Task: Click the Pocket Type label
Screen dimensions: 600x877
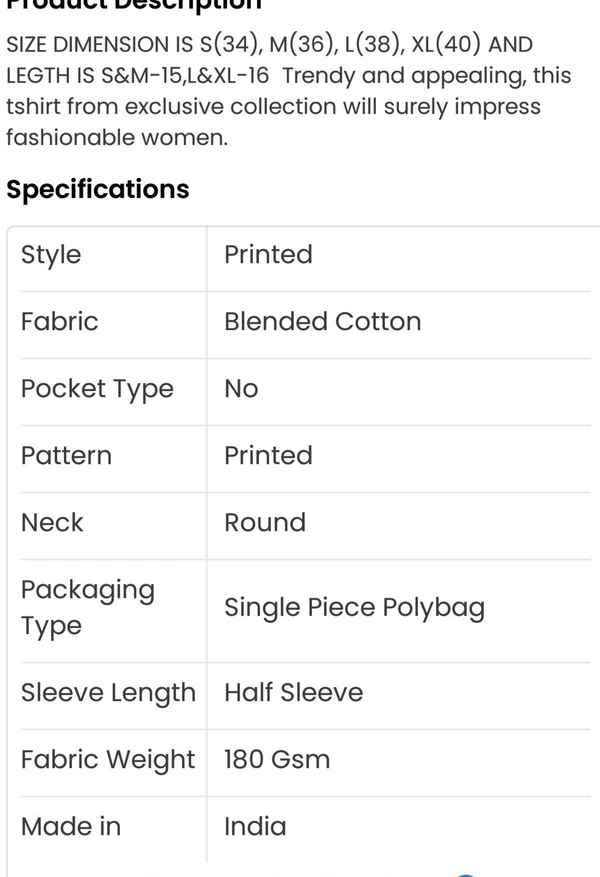Action: click(97, 389)
